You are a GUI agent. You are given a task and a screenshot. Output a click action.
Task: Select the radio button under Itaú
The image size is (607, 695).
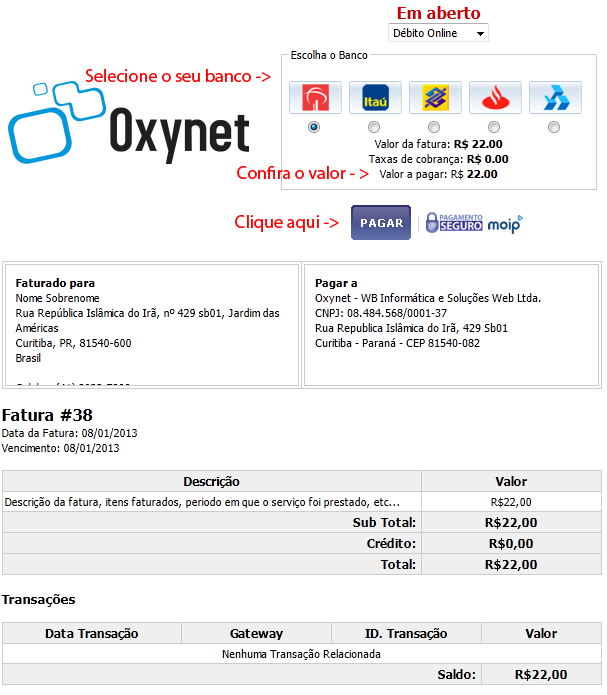pyautogui.click(x=374, y=127)
